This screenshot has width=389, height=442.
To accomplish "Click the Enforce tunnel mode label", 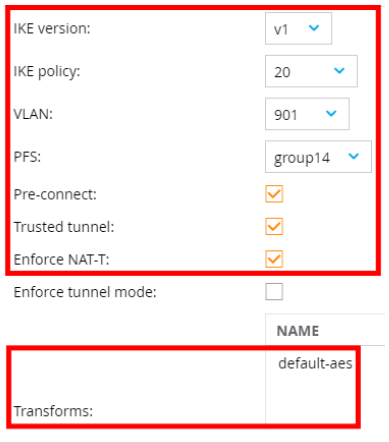I will (85, 292).
